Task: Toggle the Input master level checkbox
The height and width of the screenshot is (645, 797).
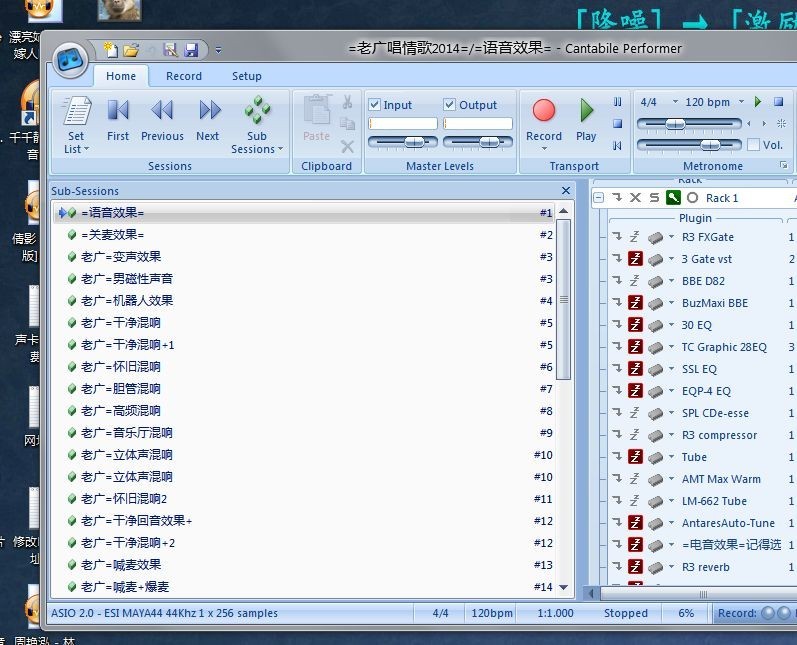Action: click(375, 105)
